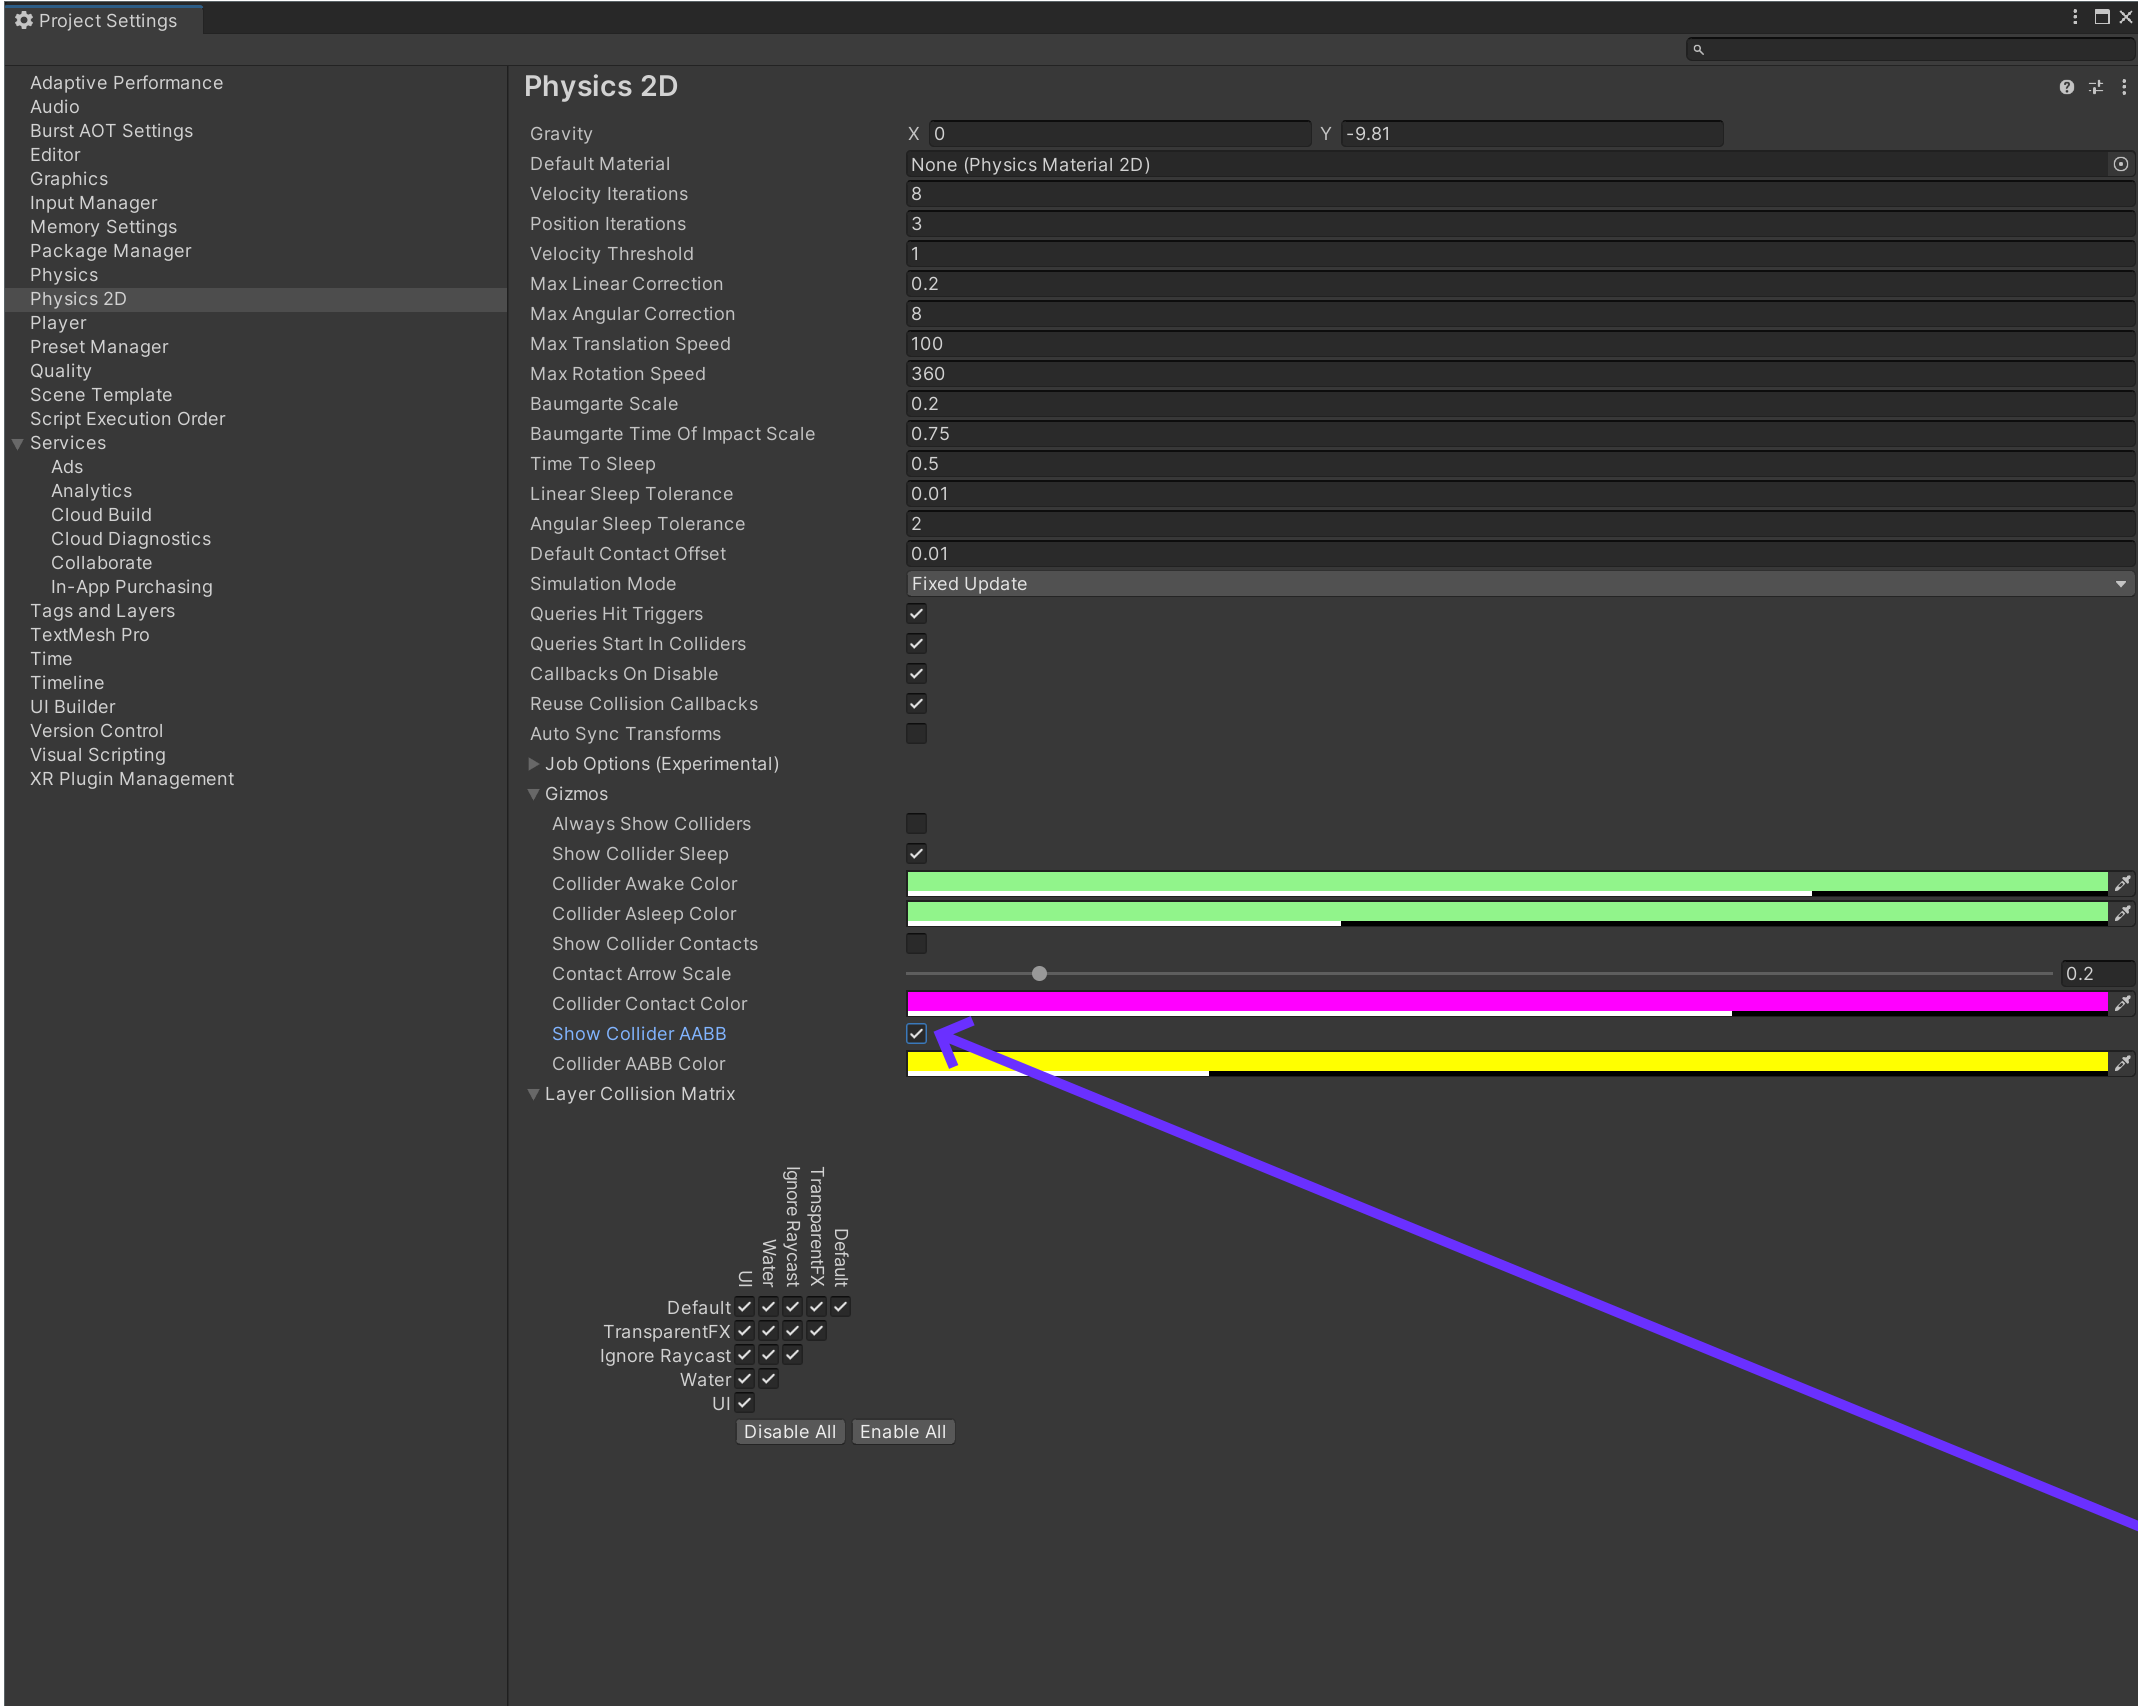Switch to the Quality settings section
2138x1706 pixels.
coord(61,370)
